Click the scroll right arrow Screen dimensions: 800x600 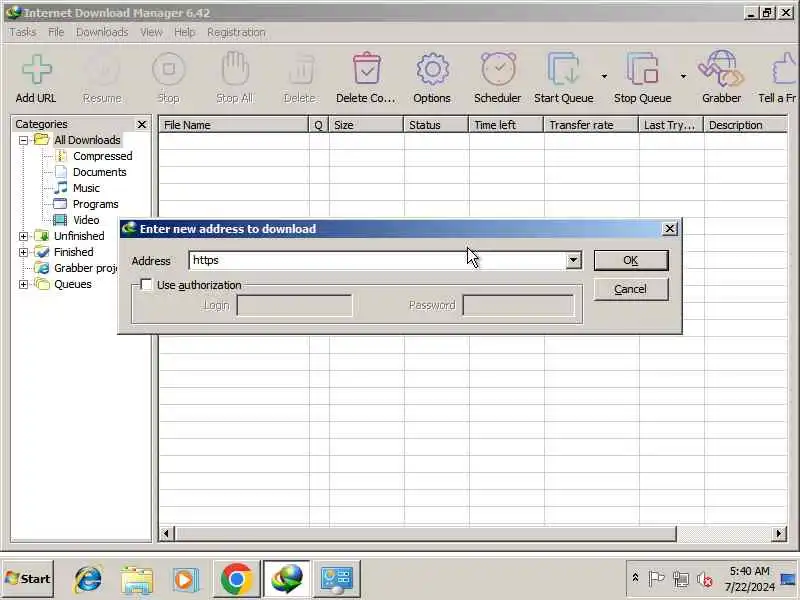point(779,534)
